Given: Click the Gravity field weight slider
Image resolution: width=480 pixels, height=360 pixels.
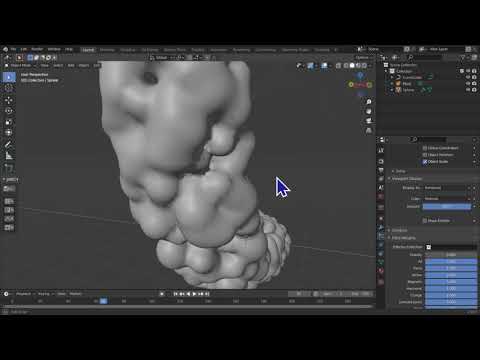Looking at the screenshot, I should point(451,255).
